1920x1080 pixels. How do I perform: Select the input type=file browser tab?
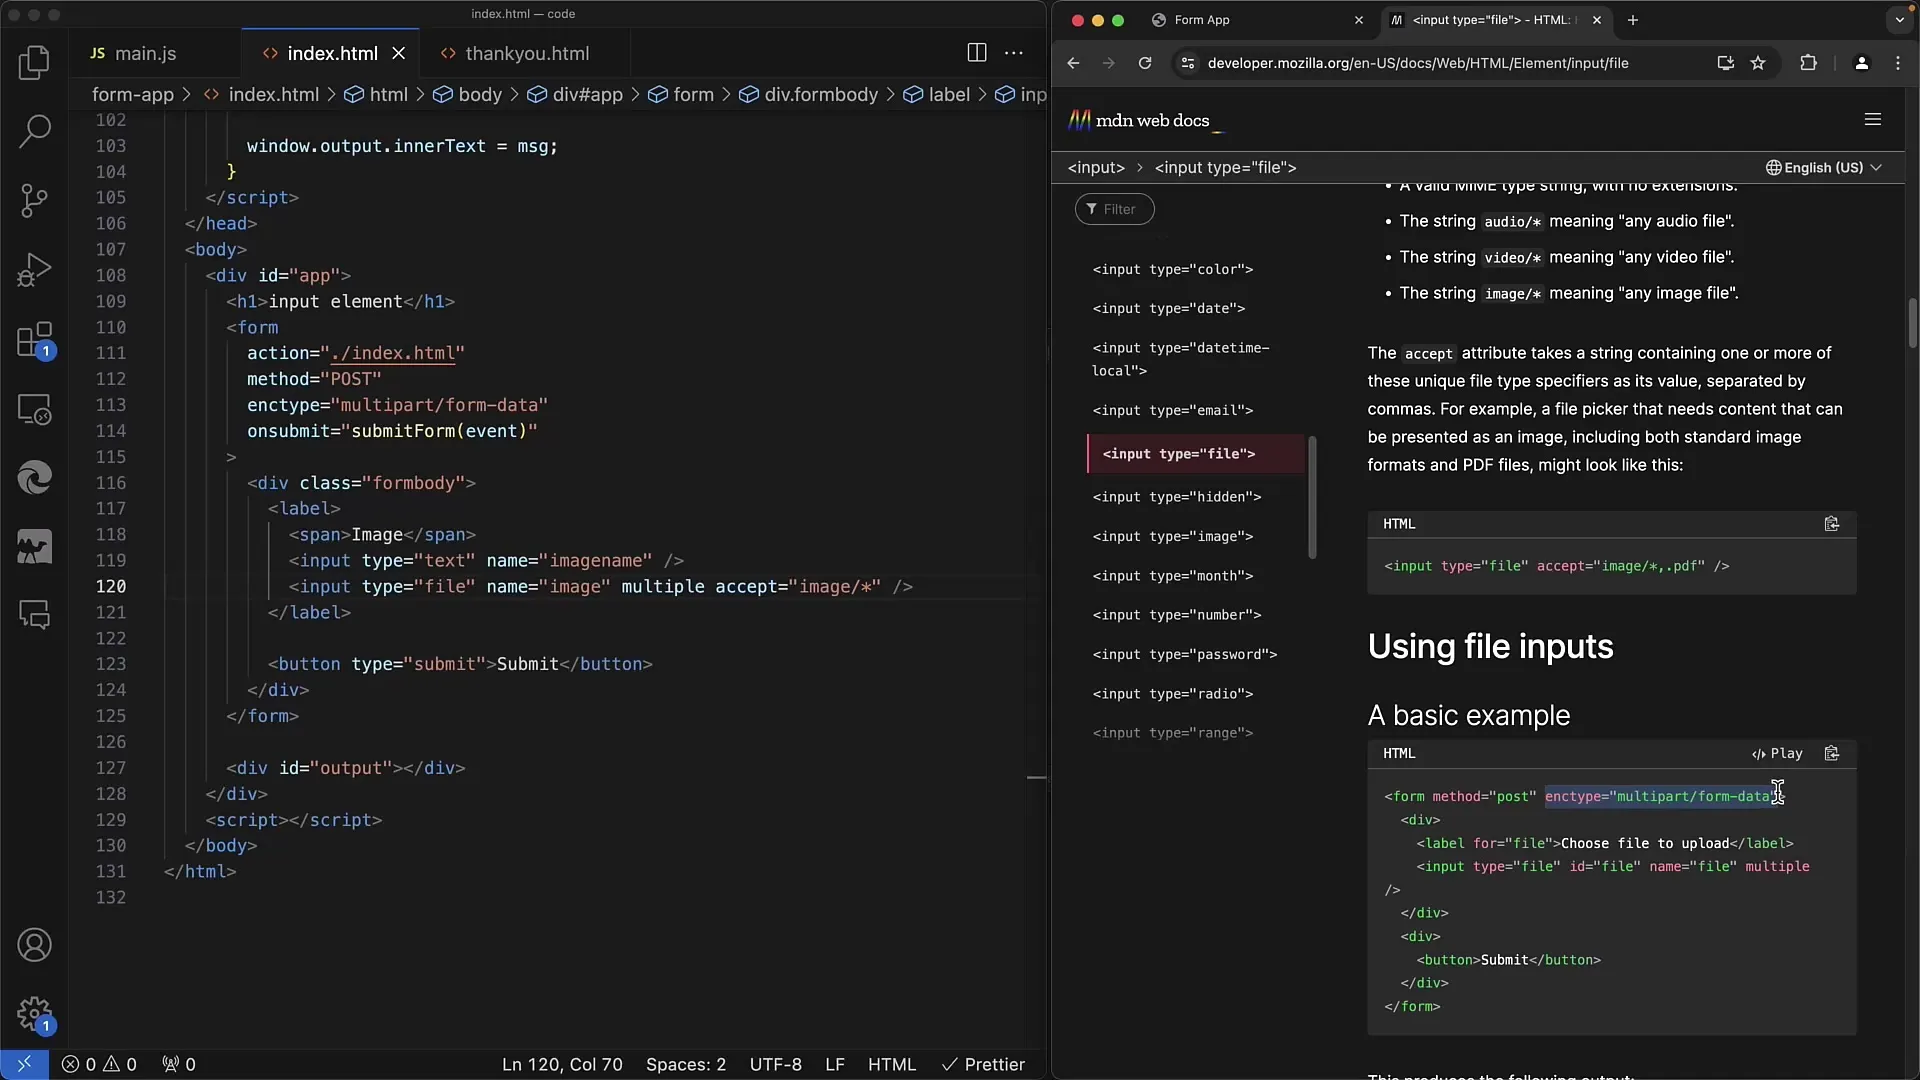[x=1496, y=20]
